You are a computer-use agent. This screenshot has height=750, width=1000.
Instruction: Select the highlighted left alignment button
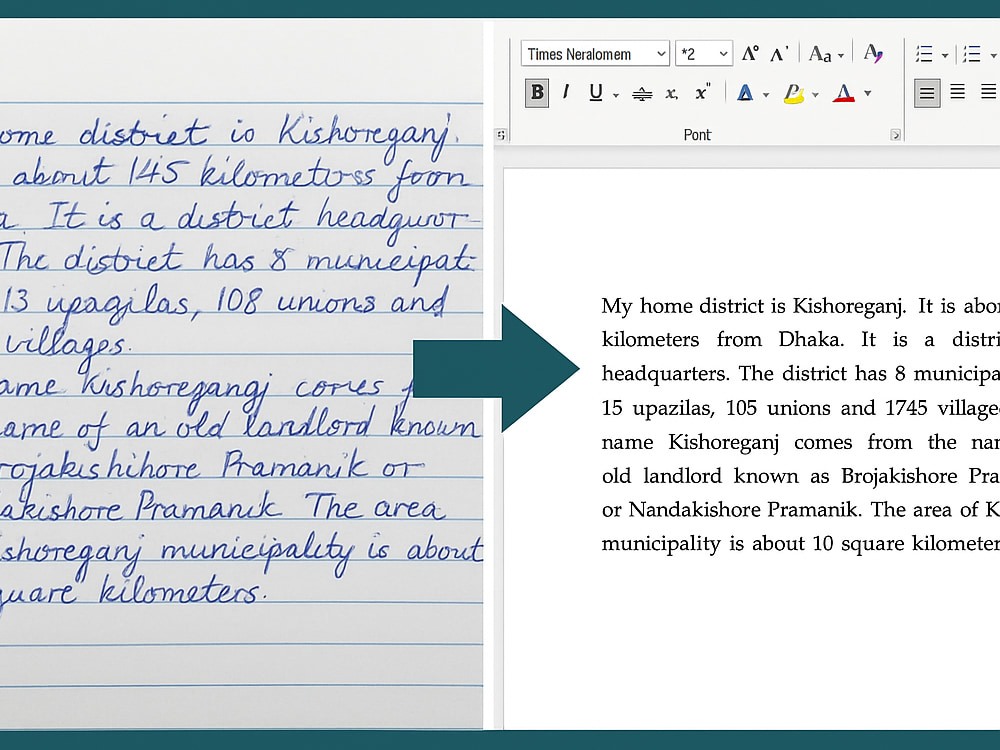pyautogui.click(x=927, y=93)
